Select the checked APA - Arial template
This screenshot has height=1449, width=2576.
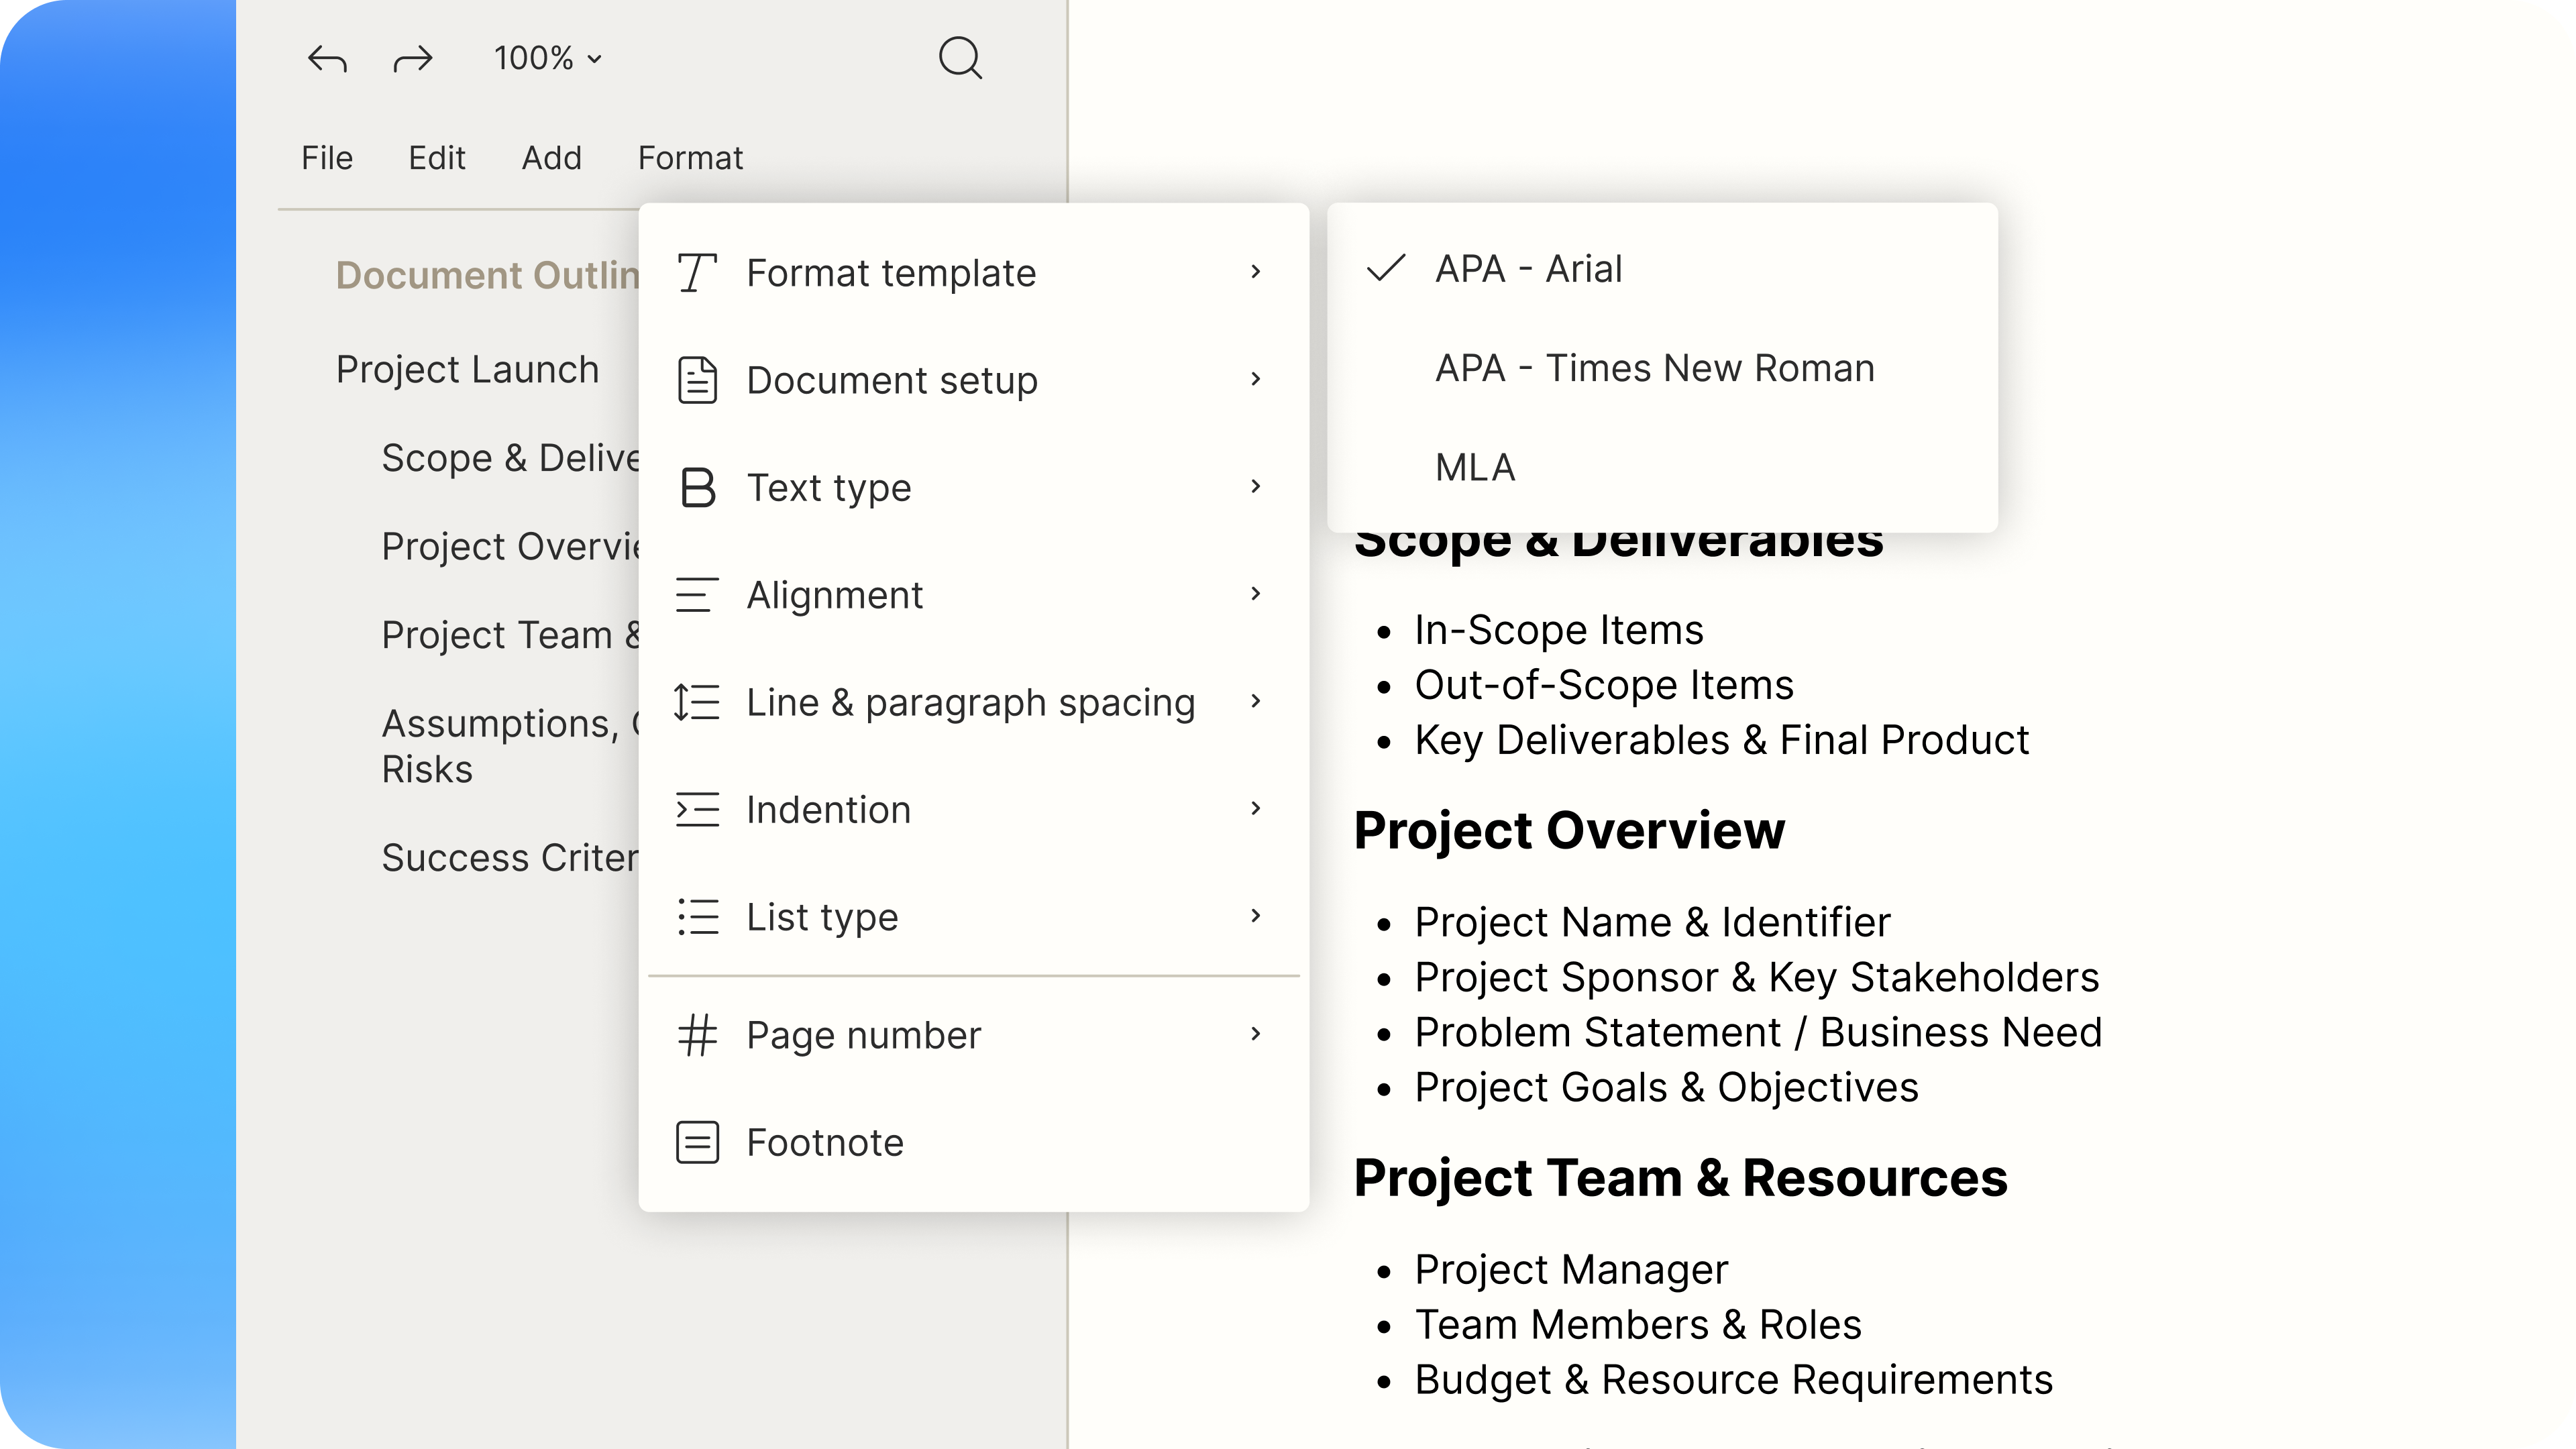coord(1528,269)
